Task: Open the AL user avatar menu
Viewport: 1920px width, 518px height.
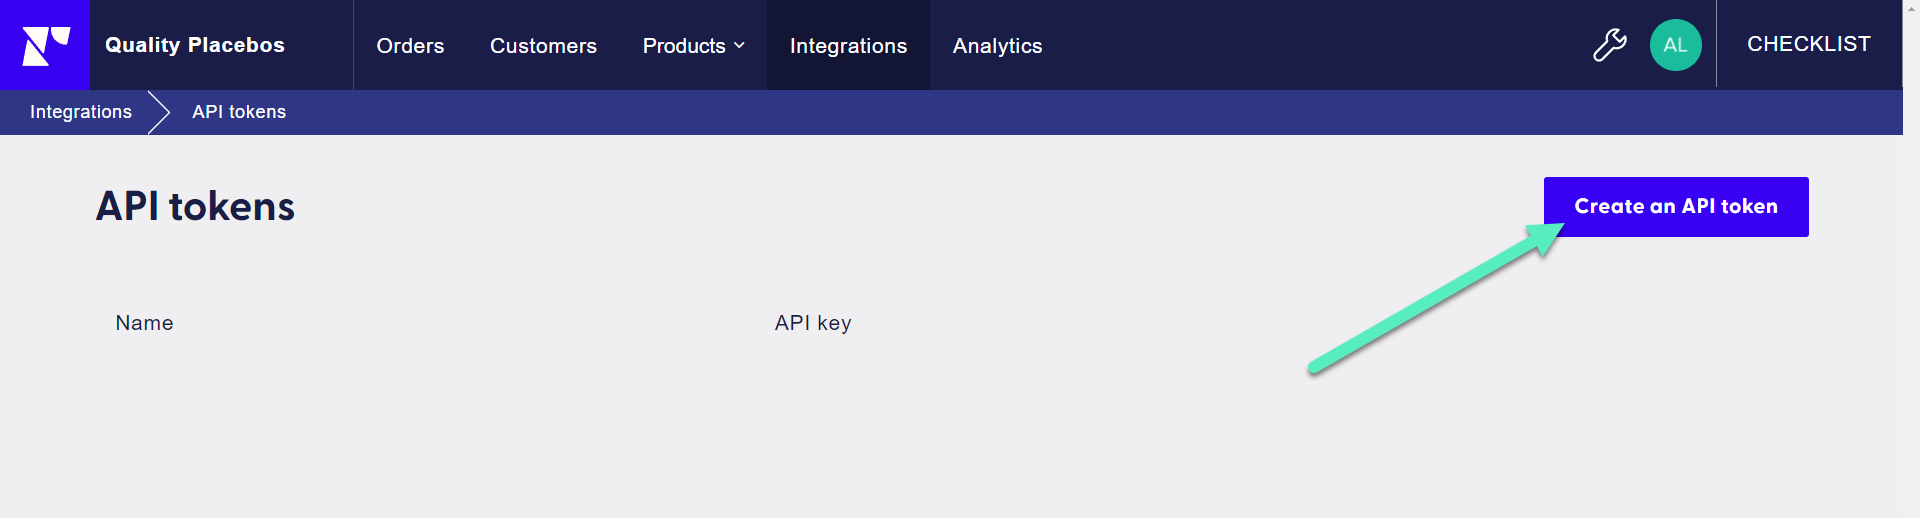Action: 1675,45
